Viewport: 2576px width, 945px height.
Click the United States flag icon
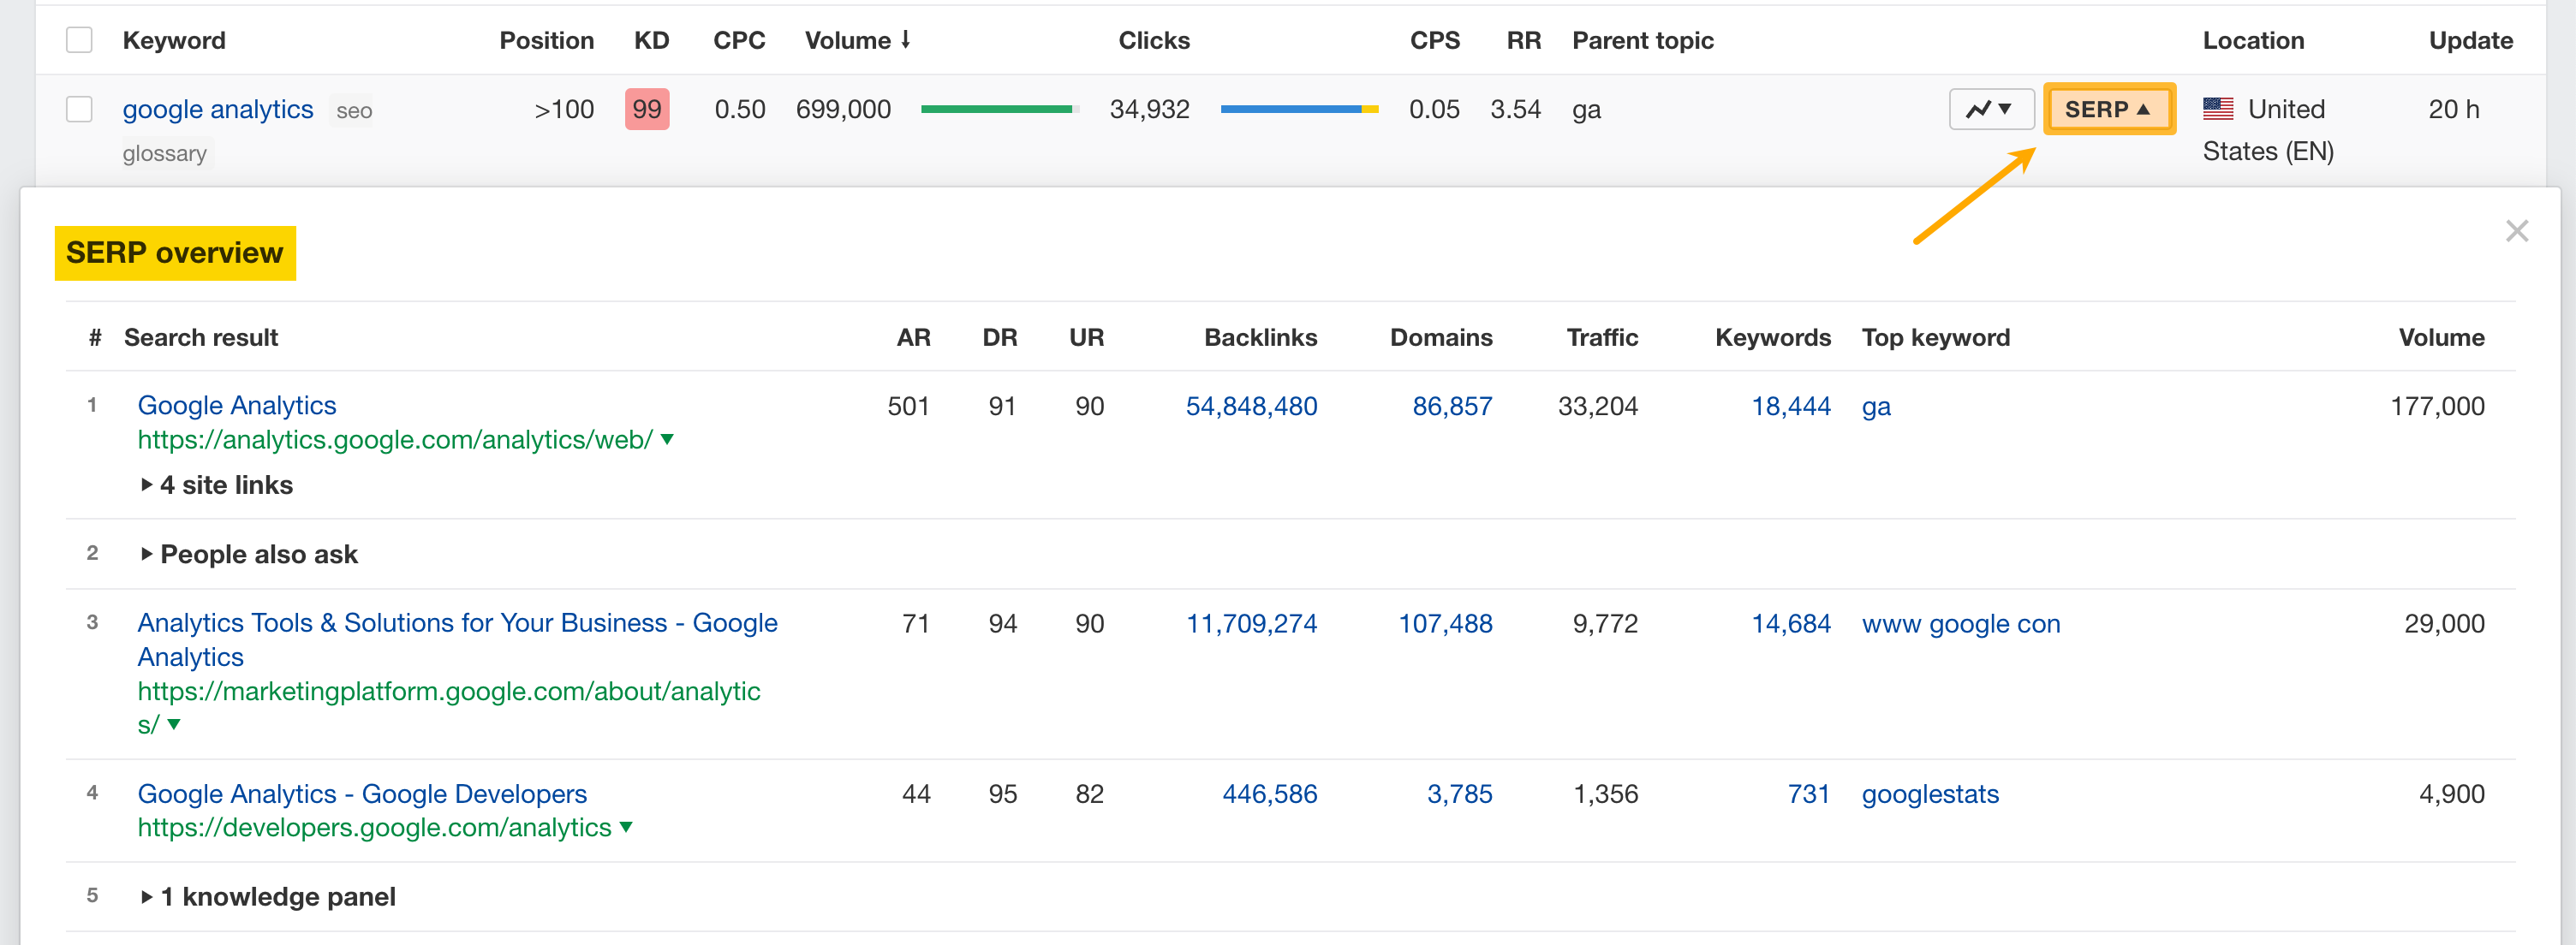[x=2218, y=108]
